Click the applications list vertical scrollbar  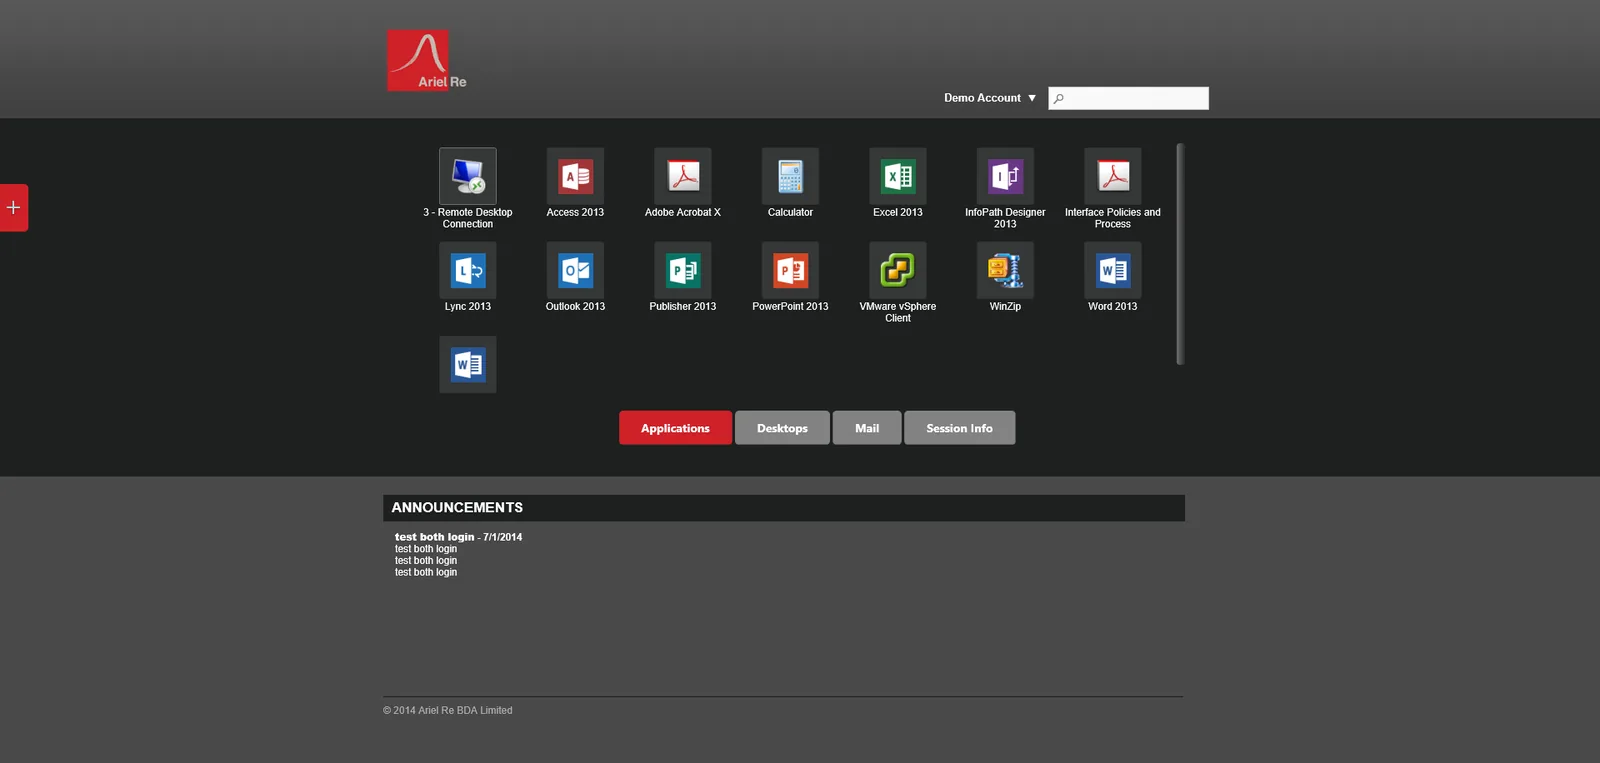(1180, 254)
